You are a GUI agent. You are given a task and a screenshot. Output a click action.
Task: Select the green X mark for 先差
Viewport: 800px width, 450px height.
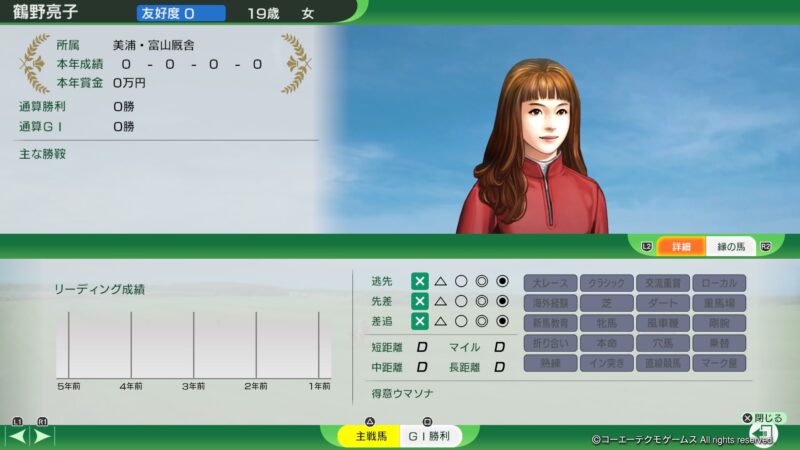click(420, 302)
